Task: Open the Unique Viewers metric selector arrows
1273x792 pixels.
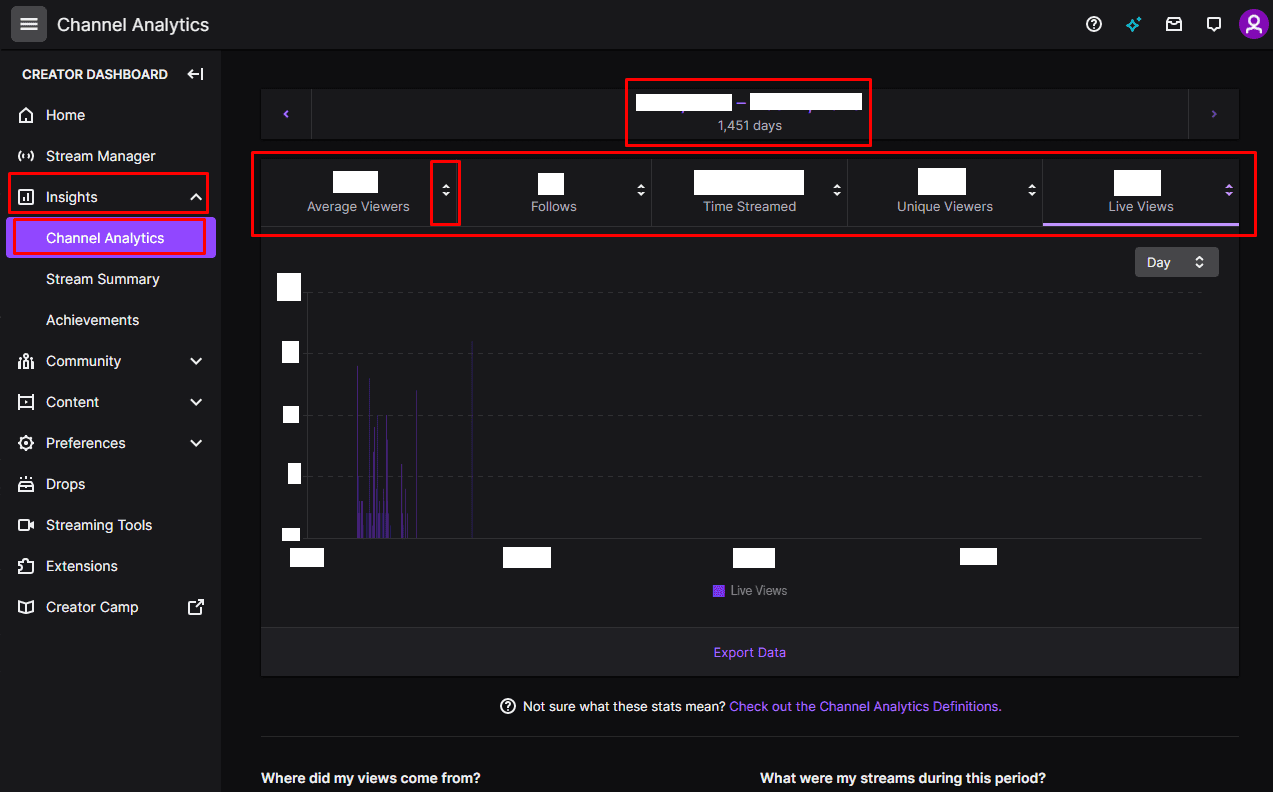Action: pyautogui.click(x=1033, y=190)
